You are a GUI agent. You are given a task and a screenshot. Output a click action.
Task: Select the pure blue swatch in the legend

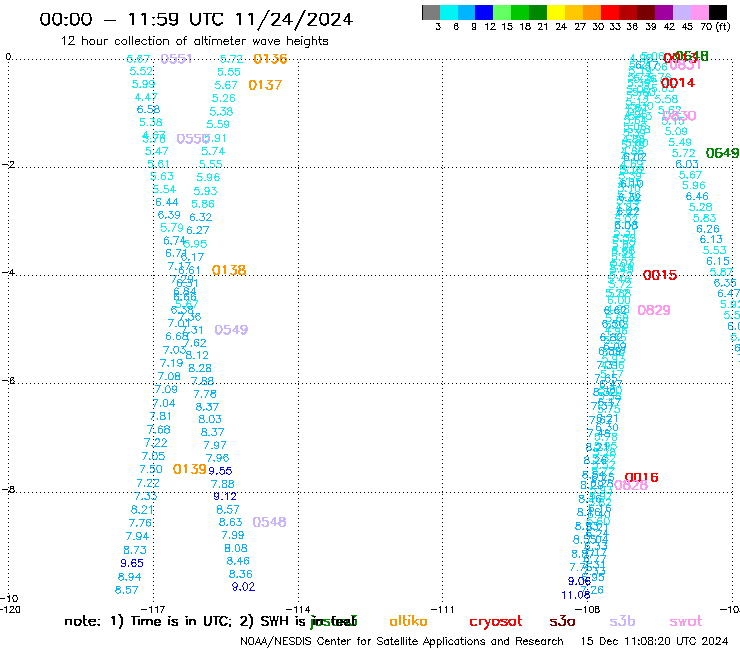[484, 12]
